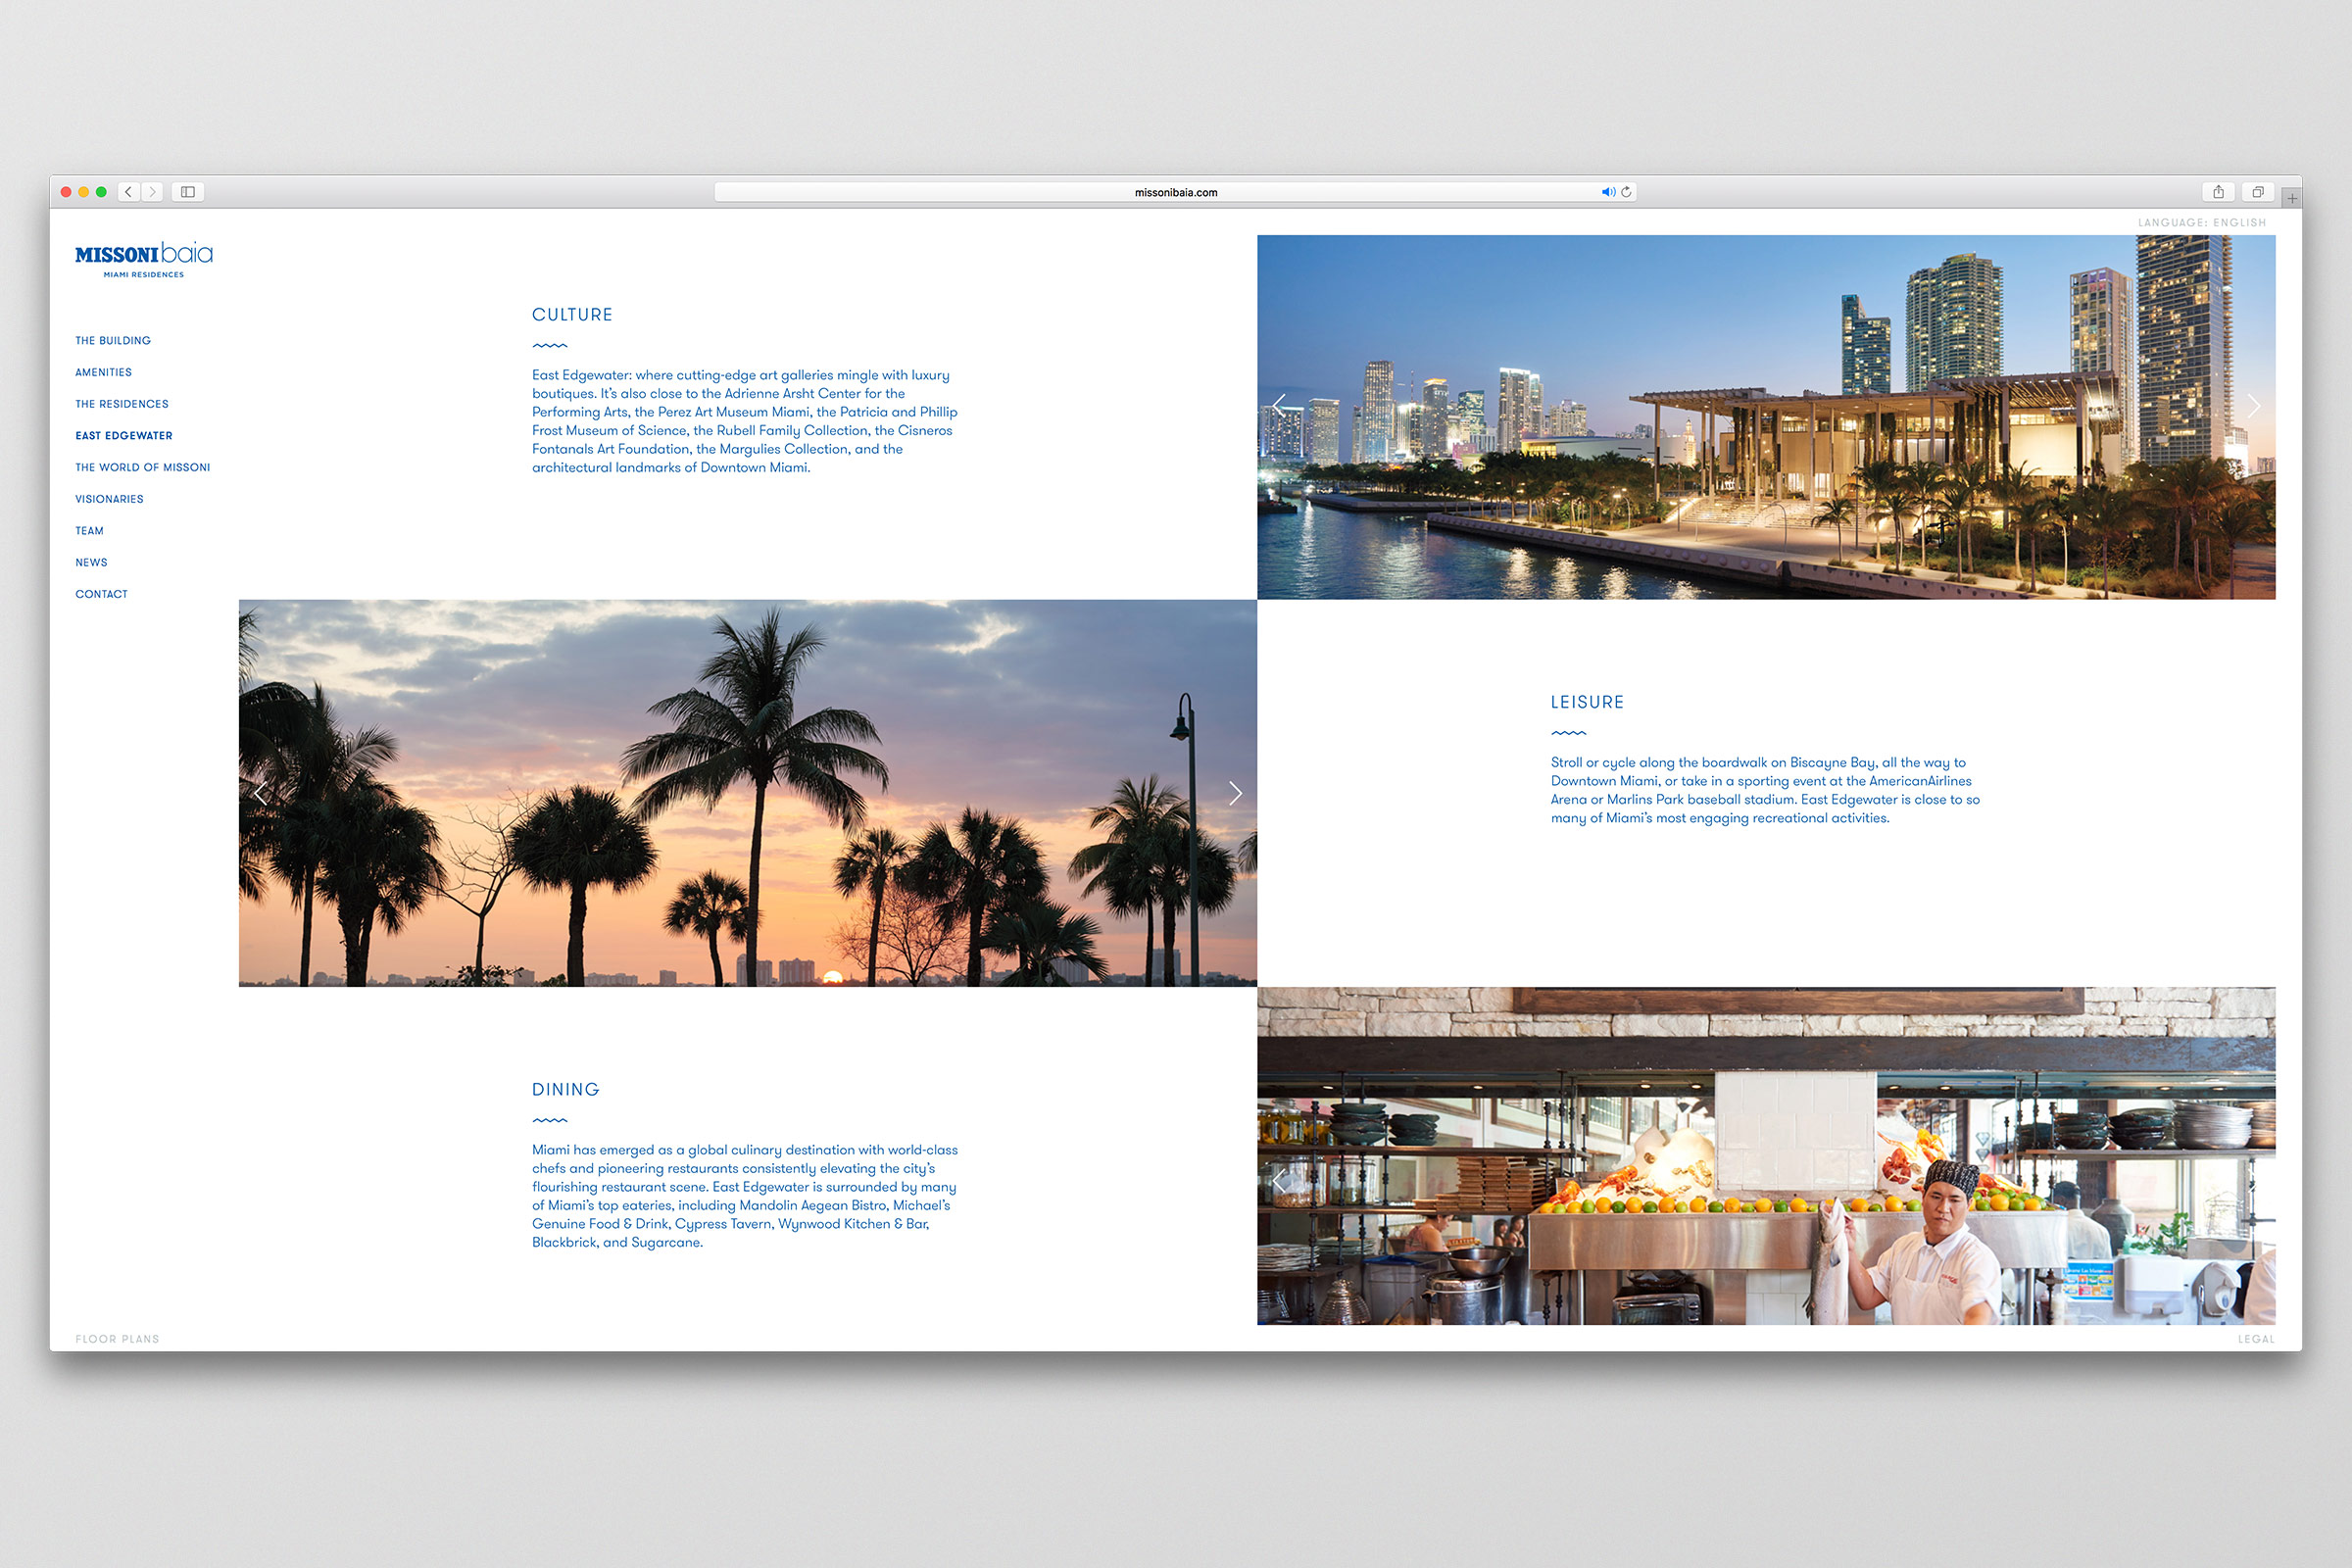Add a new tab with the plus button

pos(2291,198)
